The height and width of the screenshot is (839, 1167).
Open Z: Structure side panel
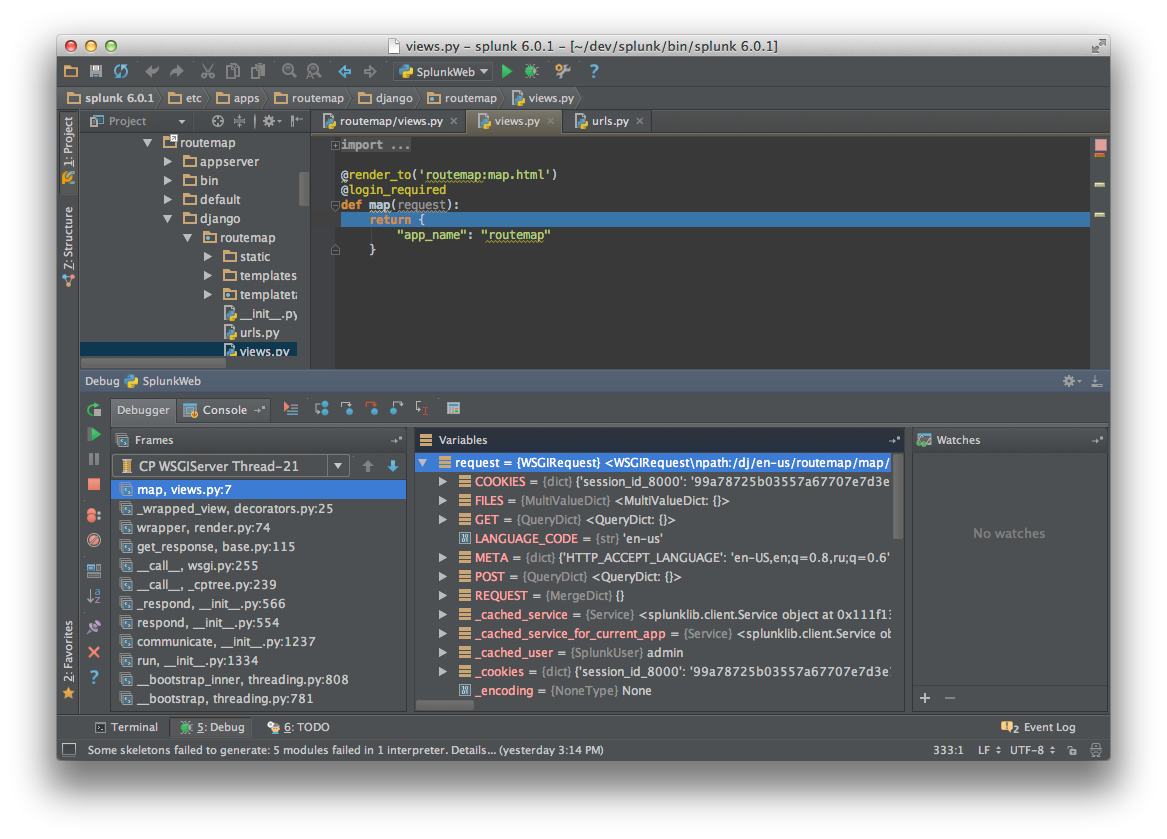(68, 246)
